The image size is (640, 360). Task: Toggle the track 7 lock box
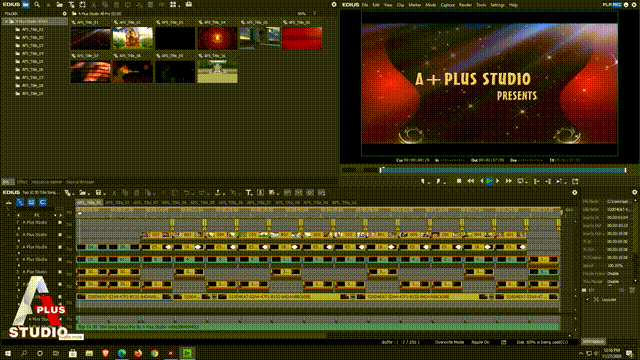60,222
